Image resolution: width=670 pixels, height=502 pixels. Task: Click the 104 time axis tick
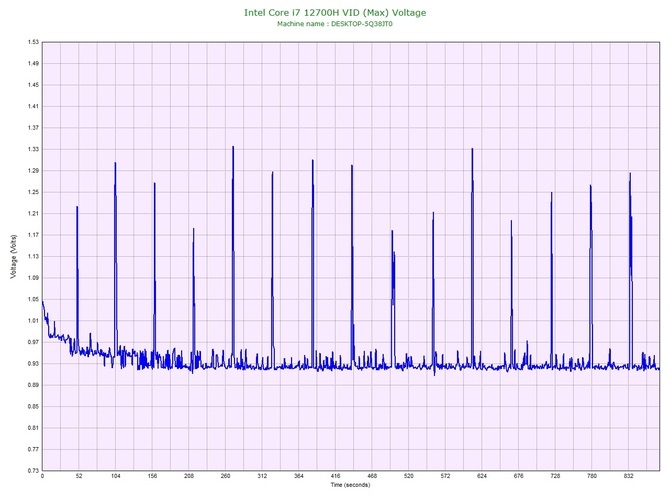coord(115,476)
